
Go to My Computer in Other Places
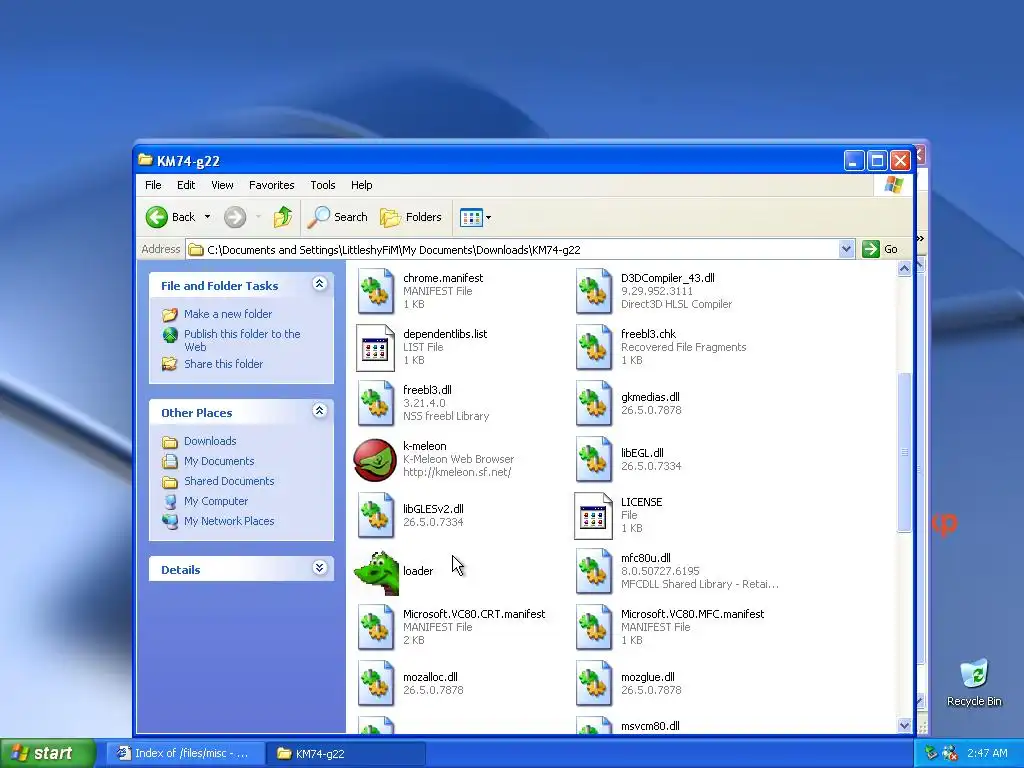[216, 501]
